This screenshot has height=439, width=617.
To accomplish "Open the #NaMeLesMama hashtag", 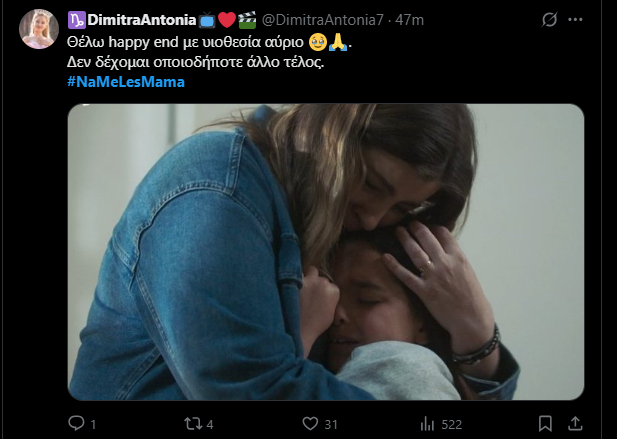I will [x=126, y=82].
